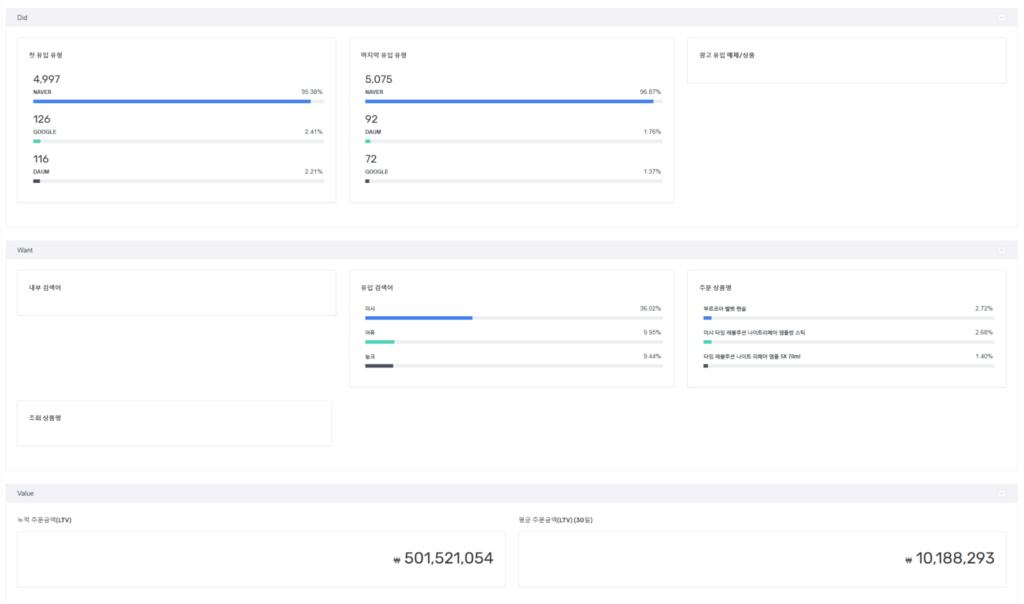The width and height of the screenshot is (1024, 604).
Task: Collapse the Did section panel
Action: tap(1002, 18)
